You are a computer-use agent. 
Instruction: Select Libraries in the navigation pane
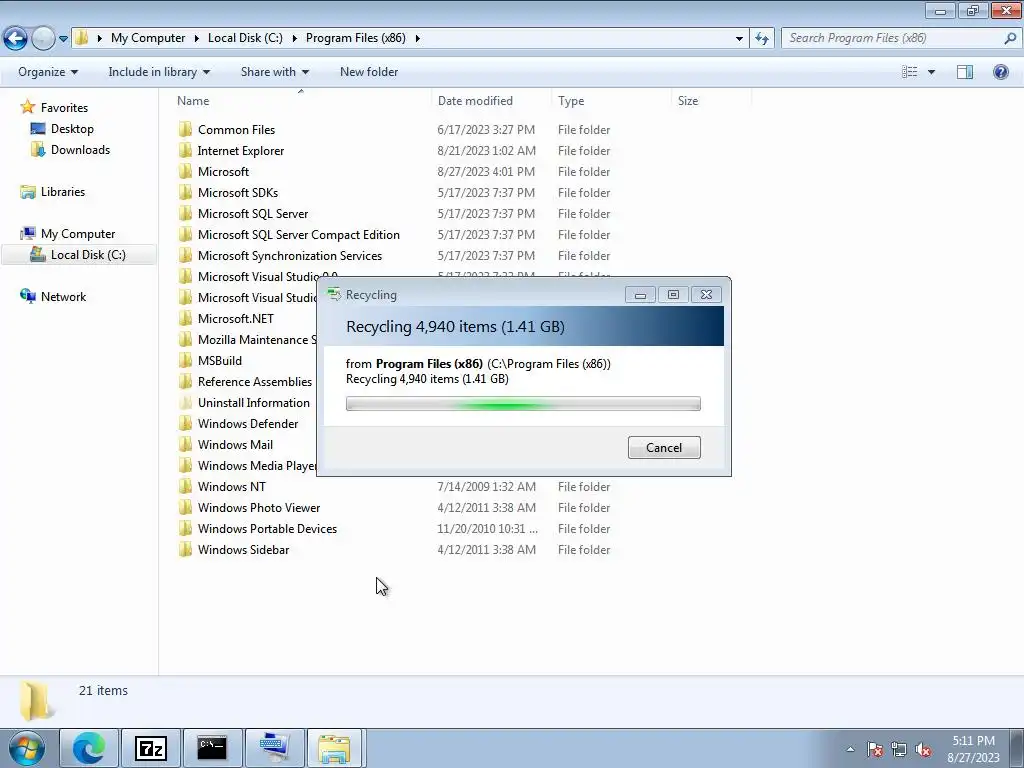[x=63, y=191]
